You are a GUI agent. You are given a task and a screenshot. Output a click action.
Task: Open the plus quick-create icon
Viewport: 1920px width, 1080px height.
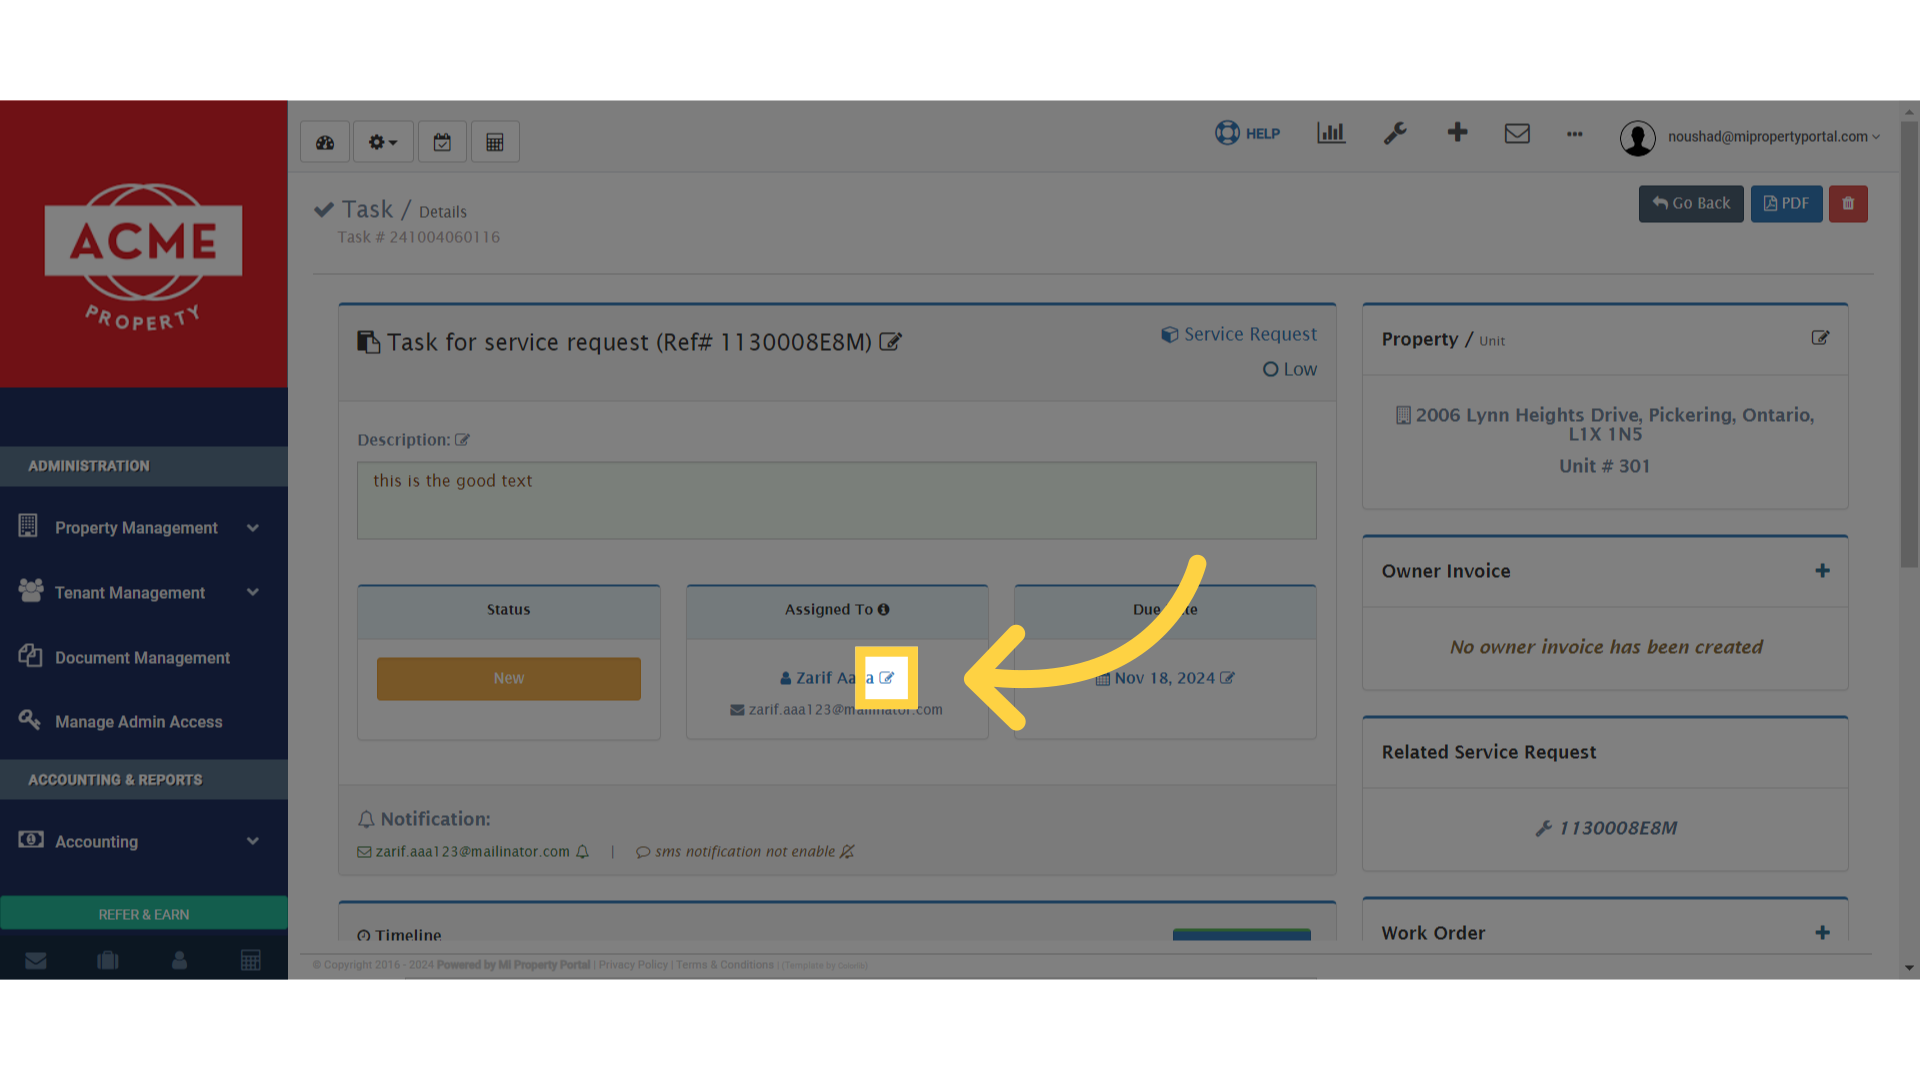pyautogui.click(x=1457, y=132)
